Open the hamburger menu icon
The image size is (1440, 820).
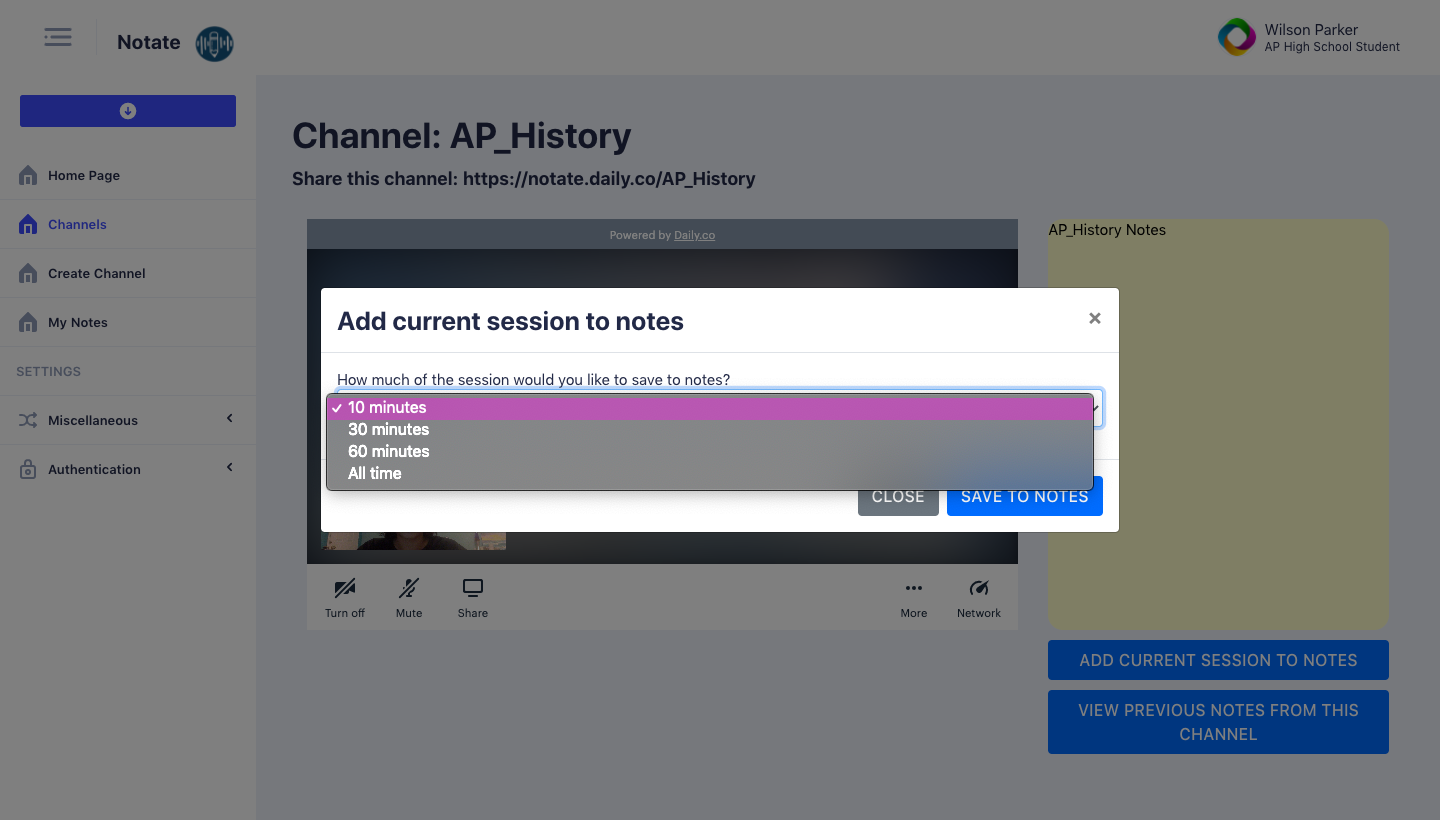[58, 38]
